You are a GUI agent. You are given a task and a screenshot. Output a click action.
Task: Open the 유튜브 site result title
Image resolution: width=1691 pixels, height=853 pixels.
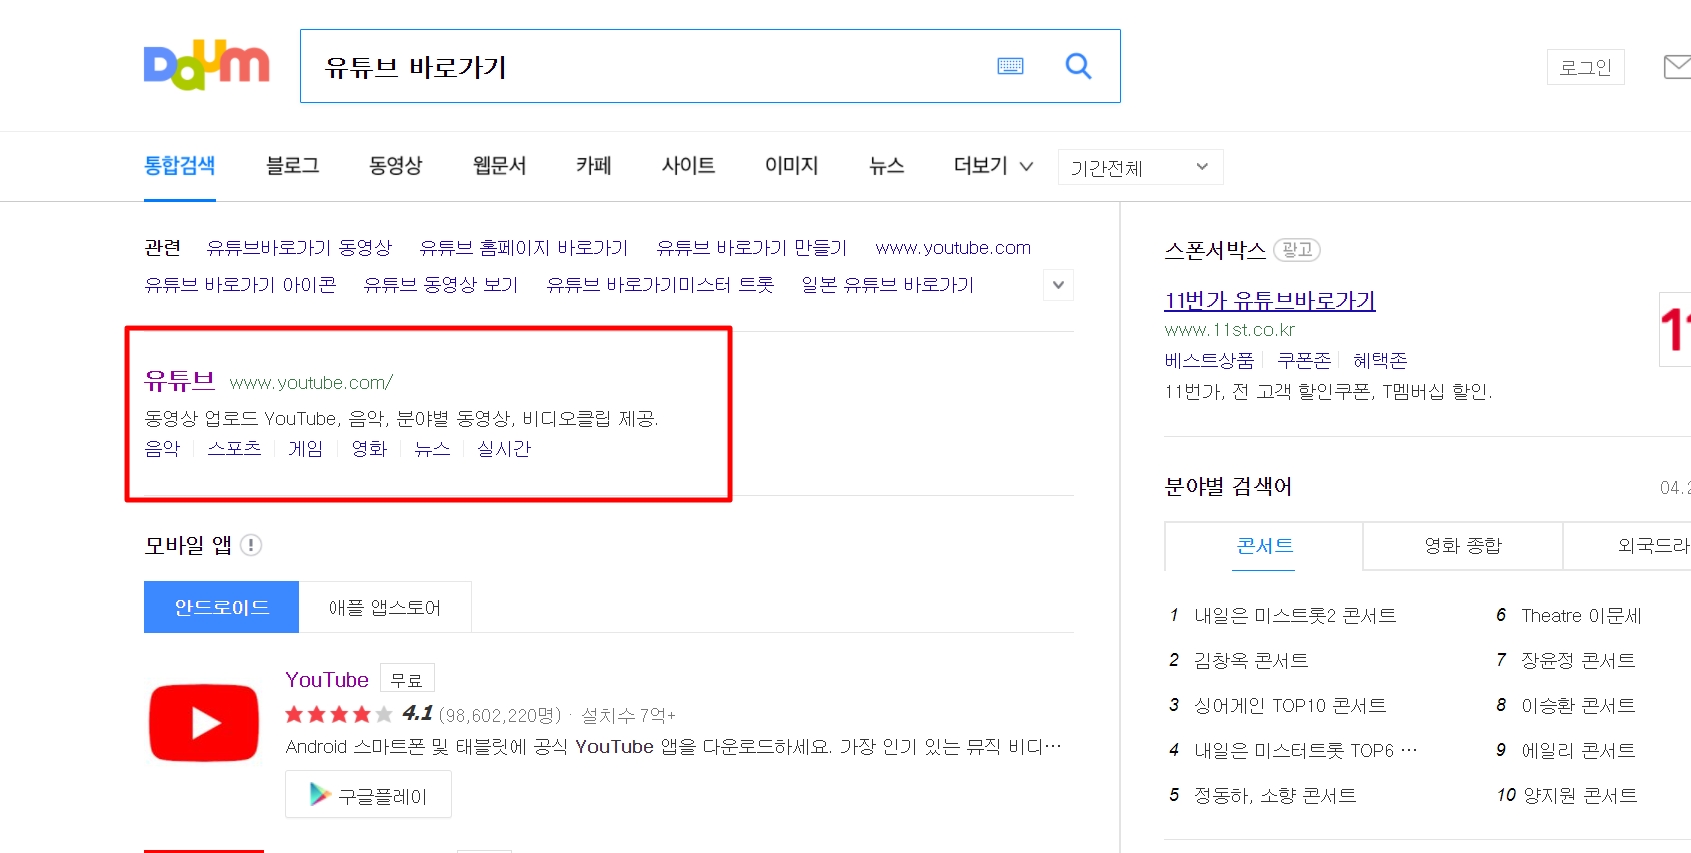point(180,381)
